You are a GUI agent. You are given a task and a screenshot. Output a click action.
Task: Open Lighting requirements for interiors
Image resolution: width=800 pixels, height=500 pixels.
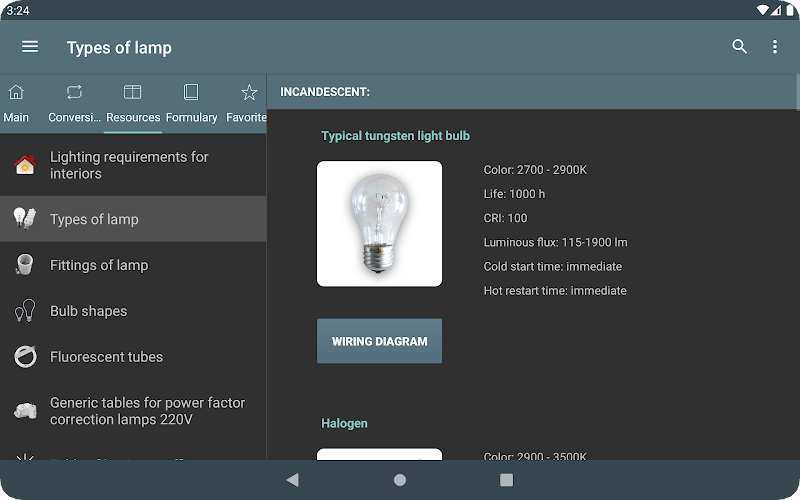pos(129,165)
